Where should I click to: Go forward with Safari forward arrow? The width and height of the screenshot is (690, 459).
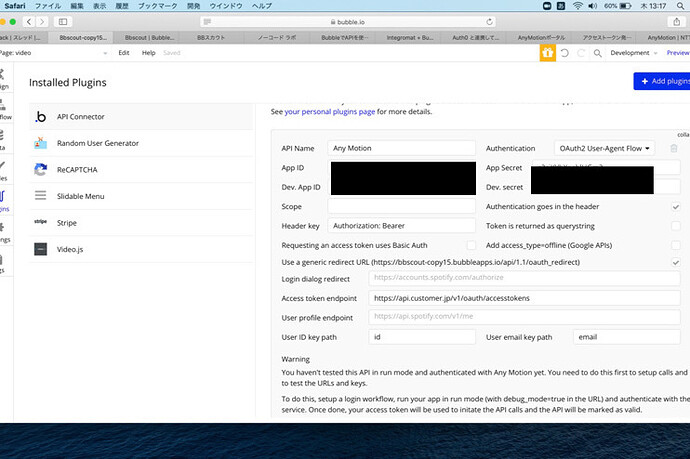tap(42, 22)
